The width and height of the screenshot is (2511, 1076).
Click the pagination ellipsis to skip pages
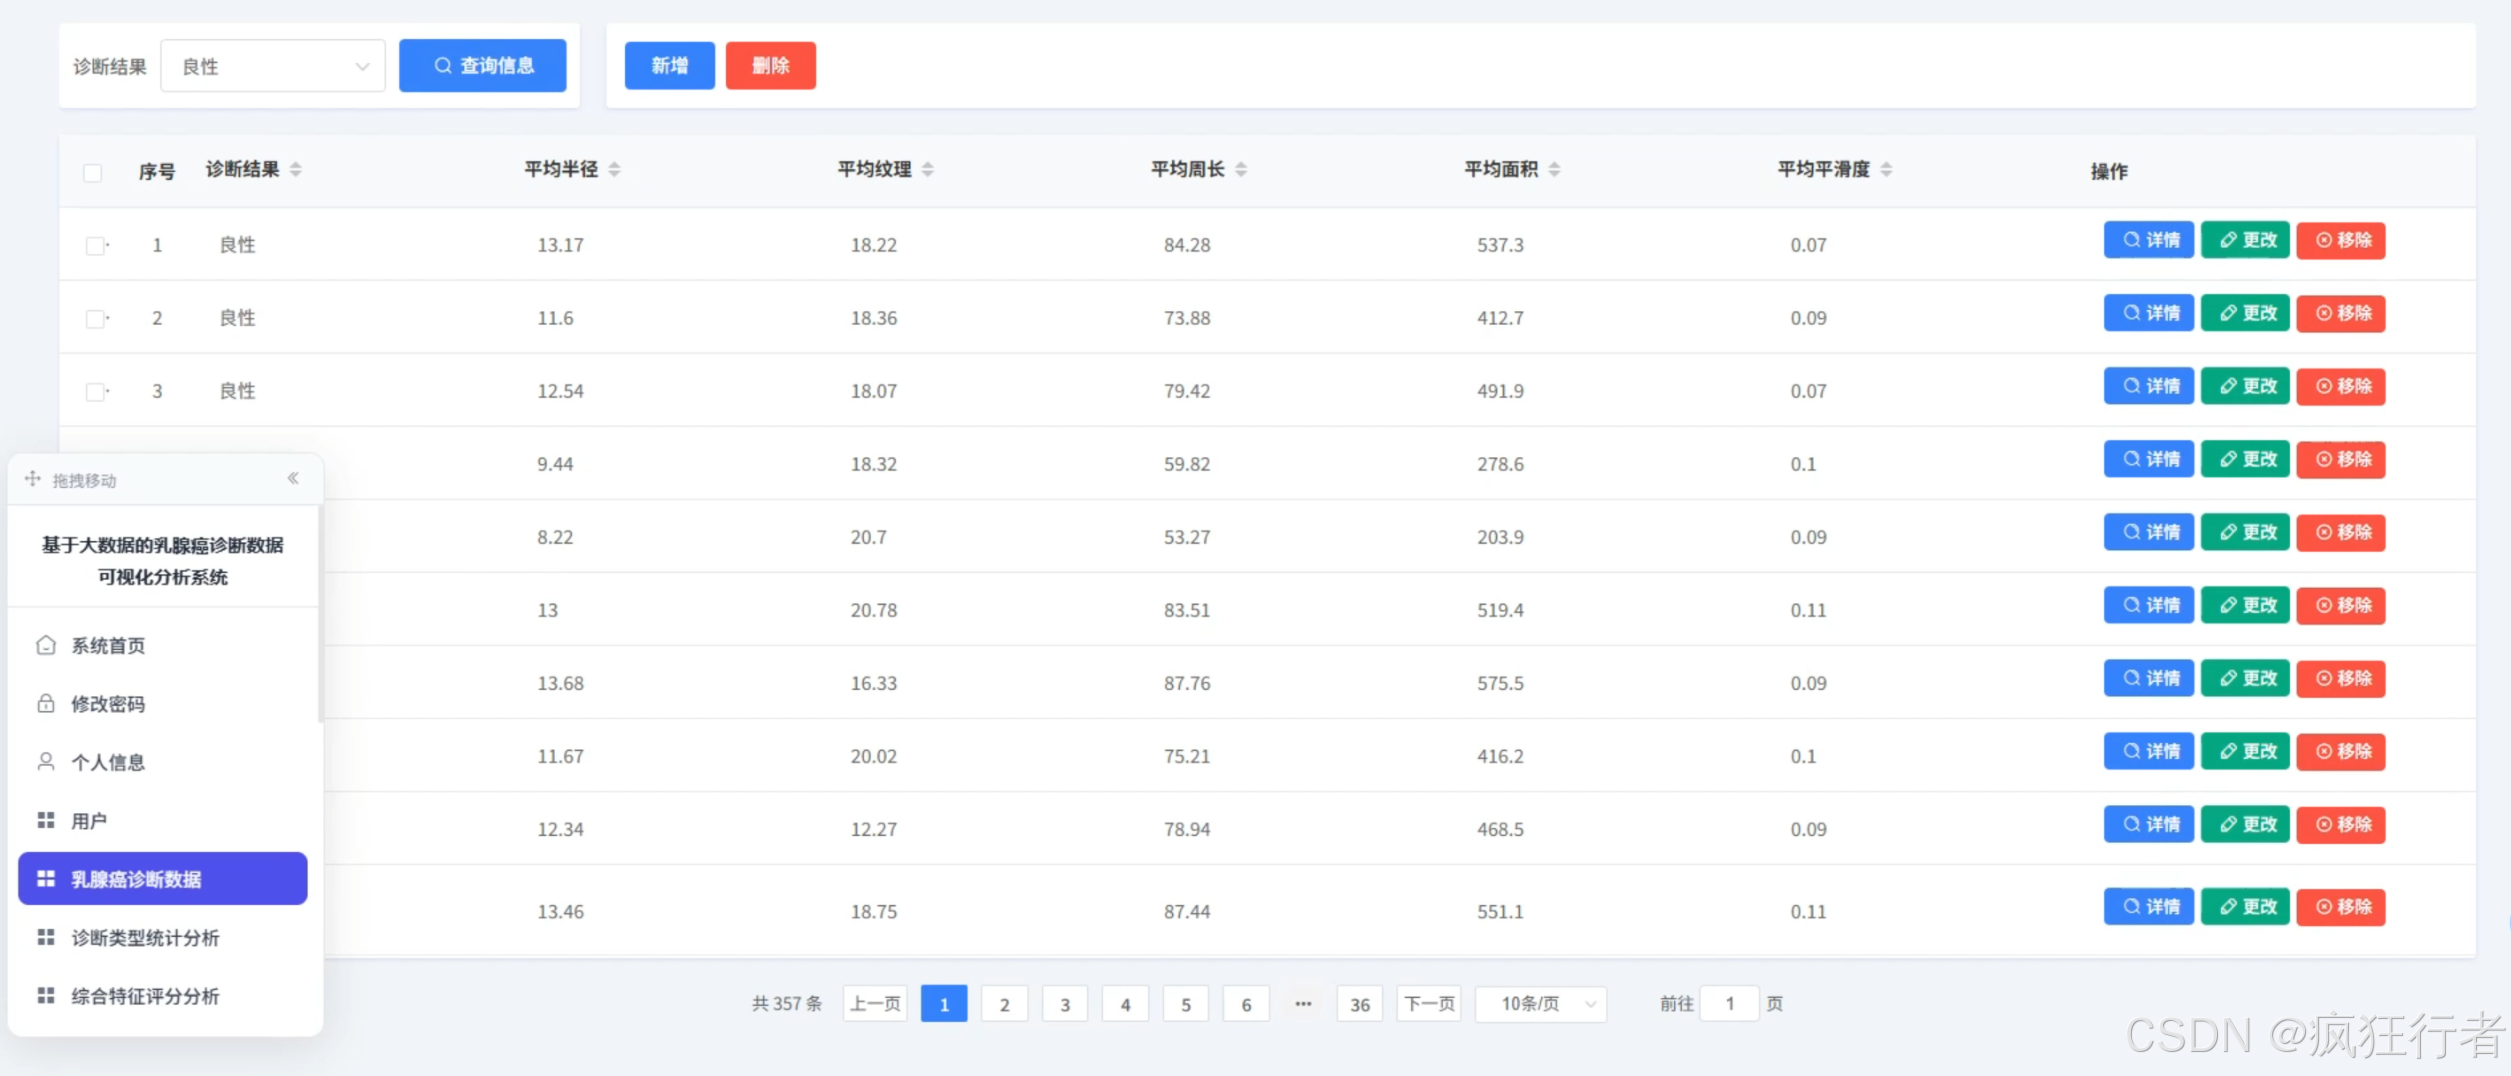tap(1303, 1004)
